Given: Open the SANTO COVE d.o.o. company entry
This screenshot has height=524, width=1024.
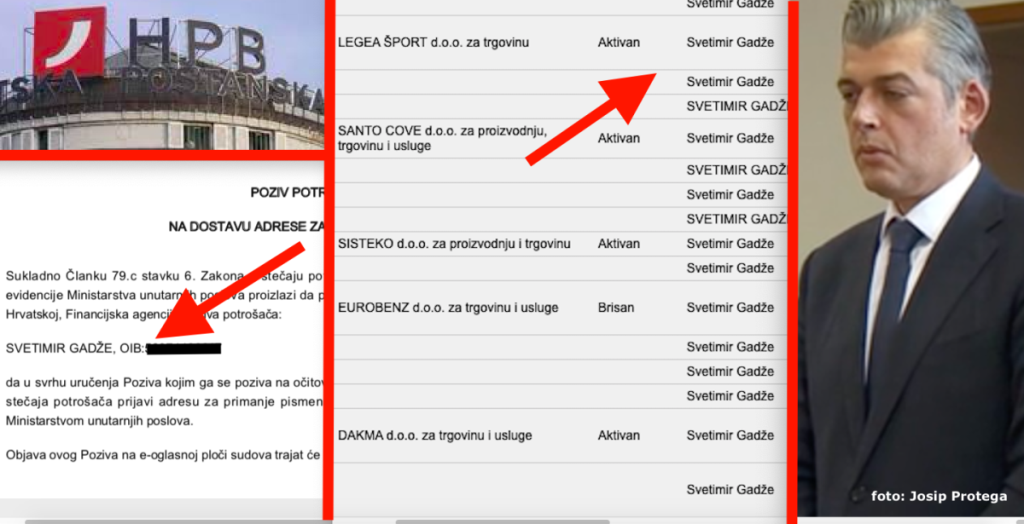Looking at the screenshot, I should click(x=442, y=139).
